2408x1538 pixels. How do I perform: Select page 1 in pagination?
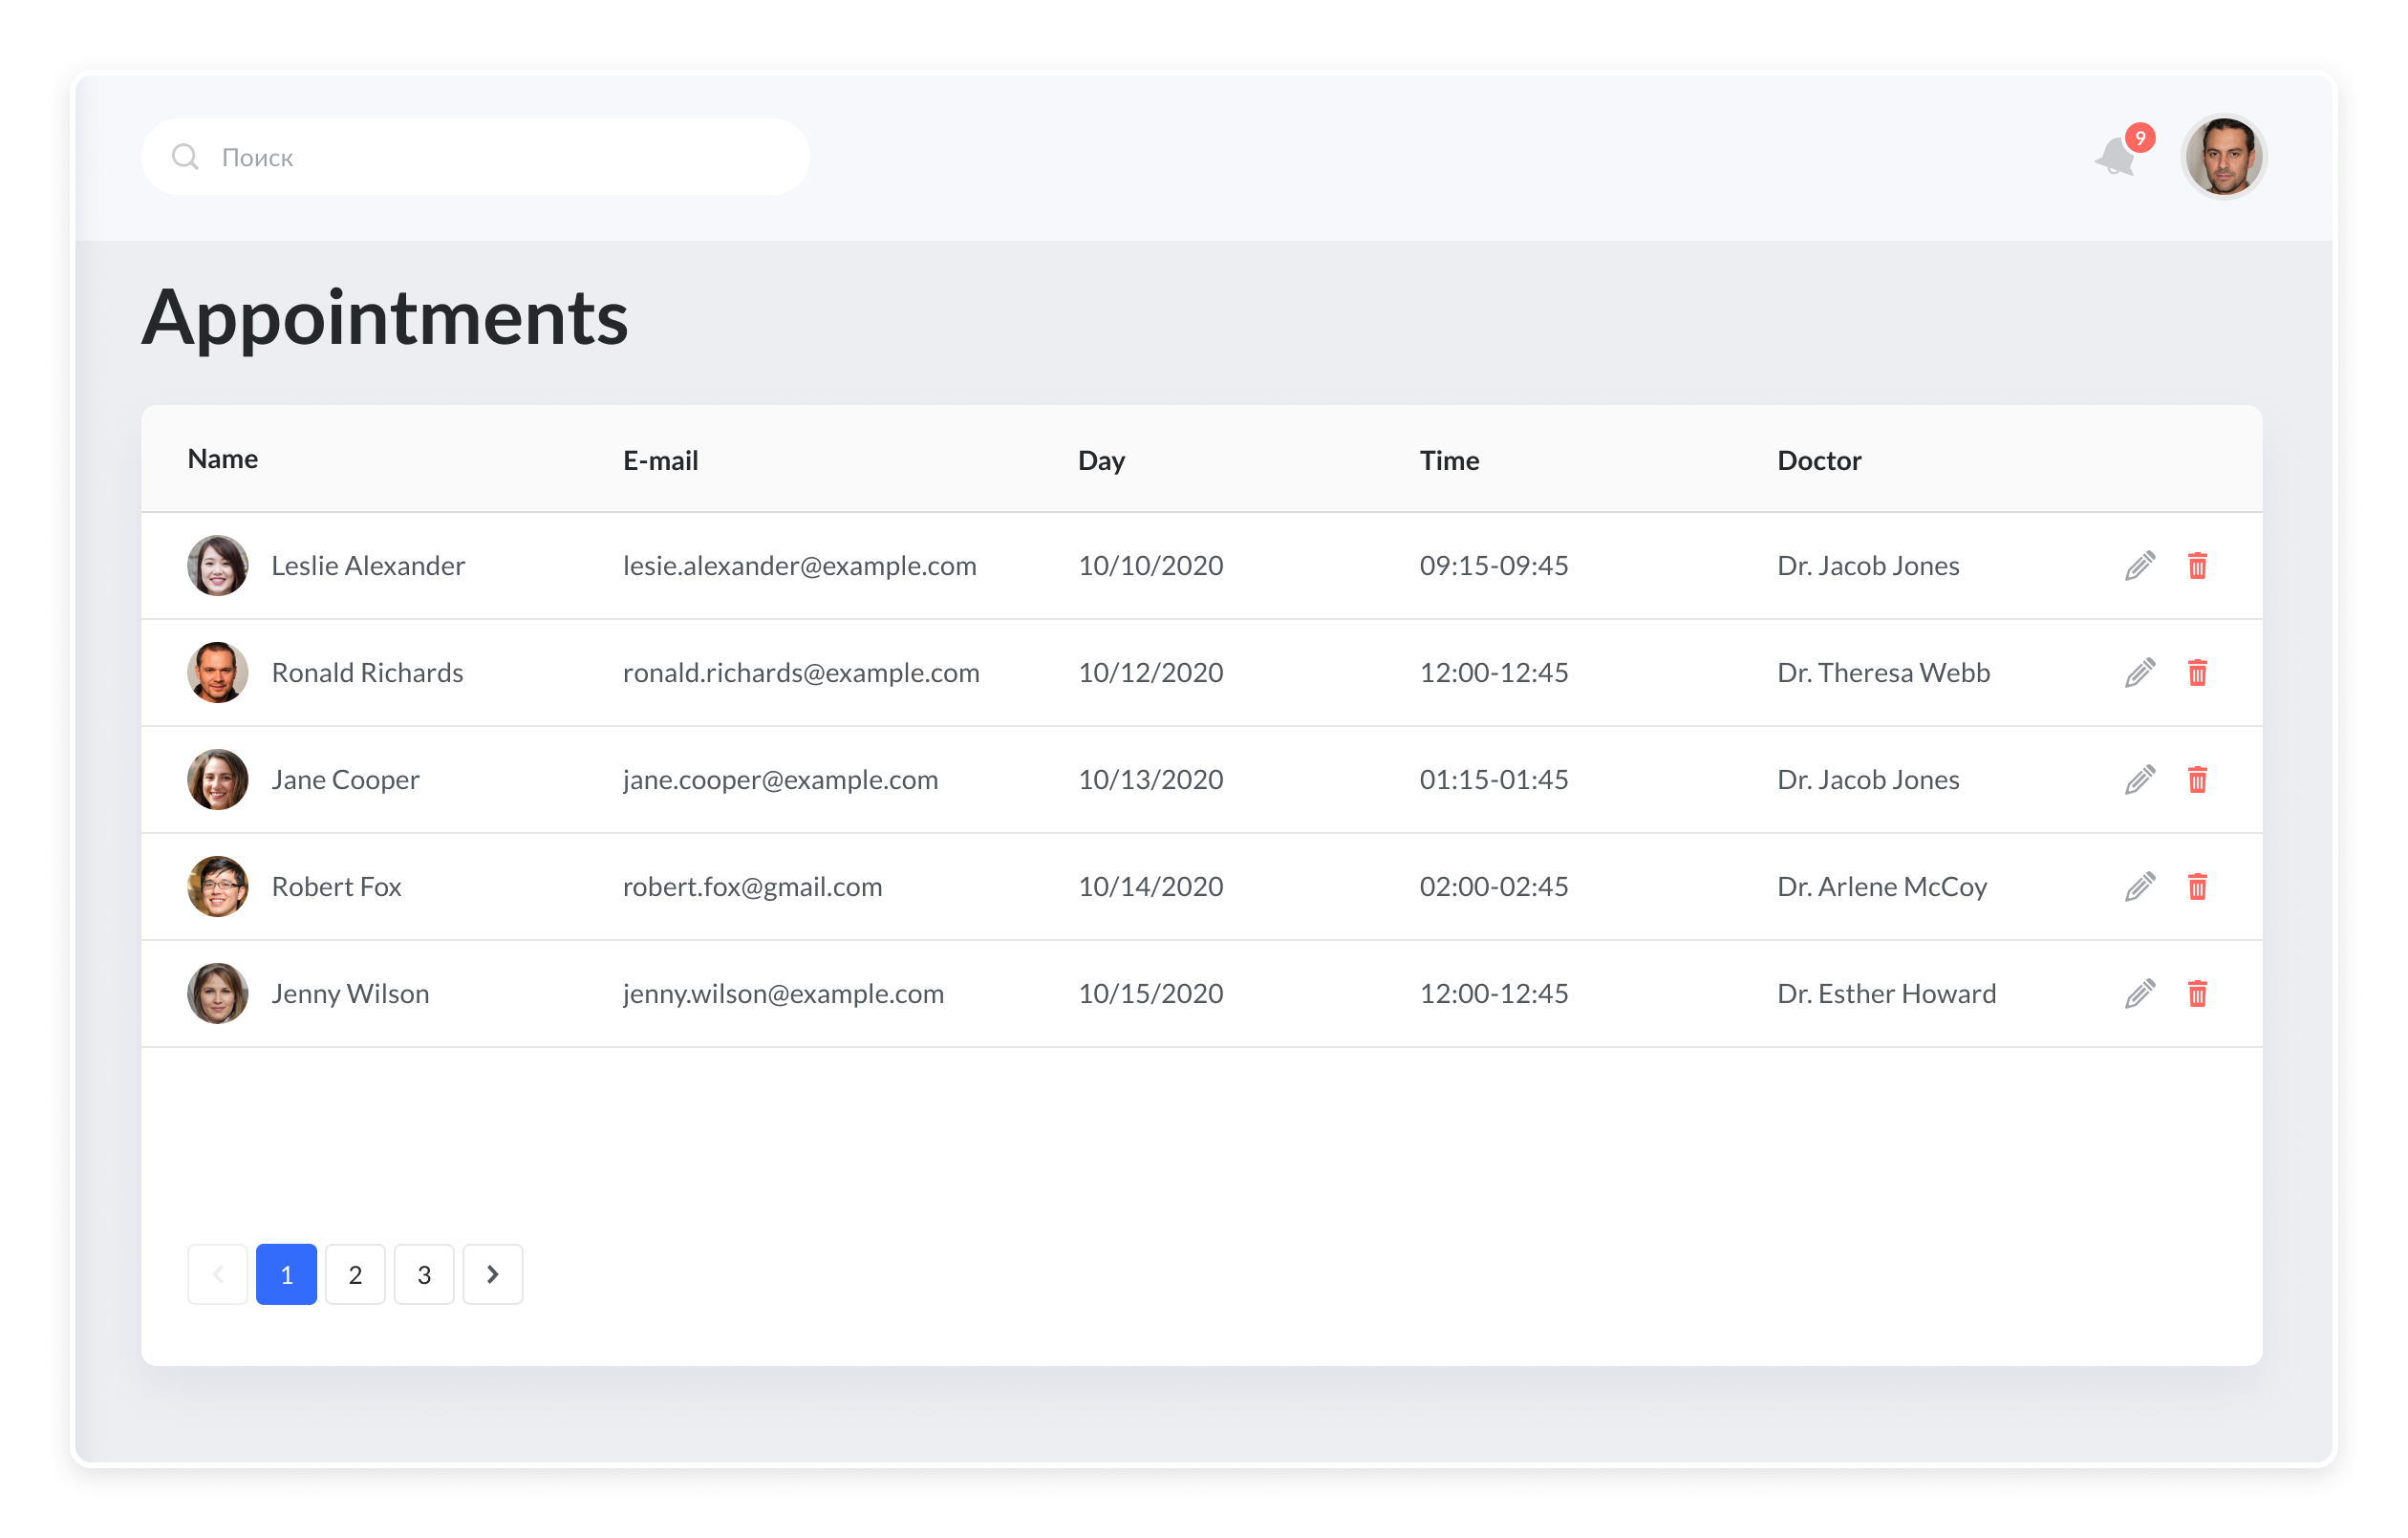coord(287,1274)
